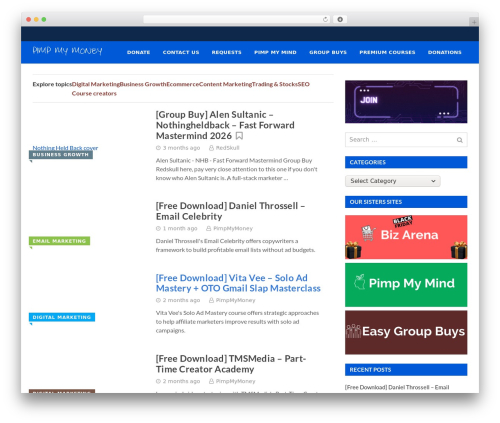
Task: Click the Business Growth category badge
Action: pos(61,155)
